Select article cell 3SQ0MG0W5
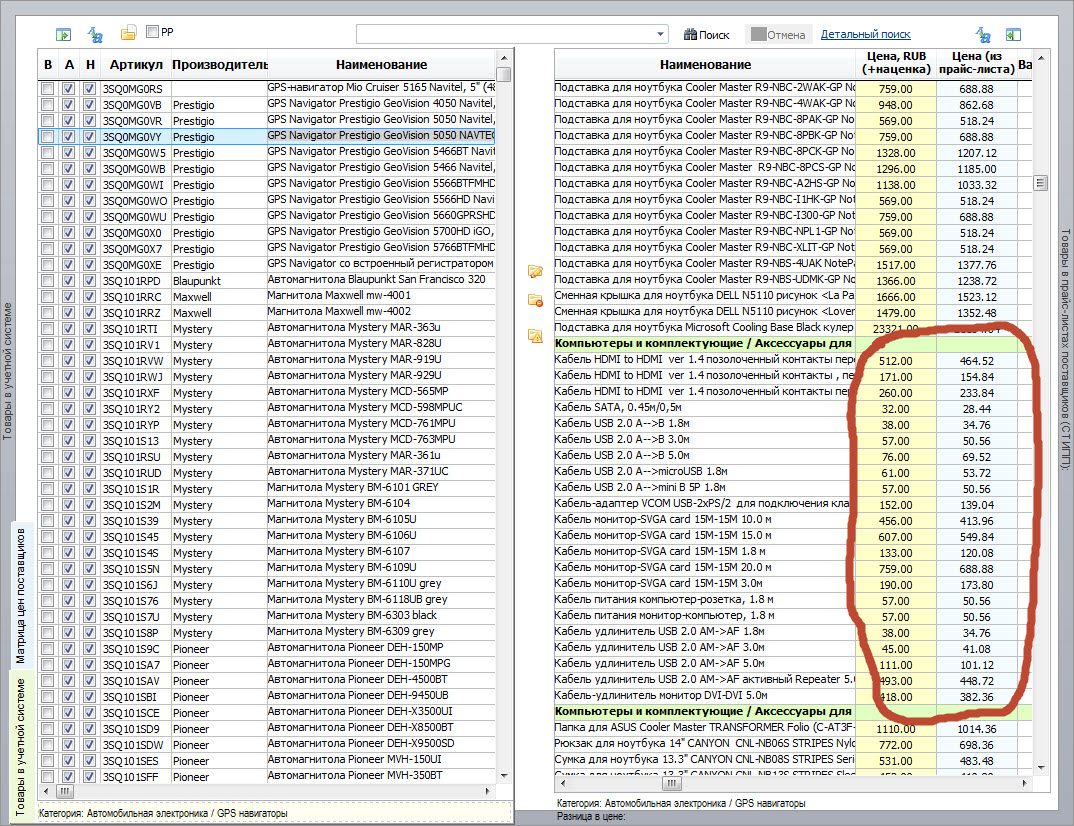Viewport: 1074px width, 826px height. (x=134, y=153)
